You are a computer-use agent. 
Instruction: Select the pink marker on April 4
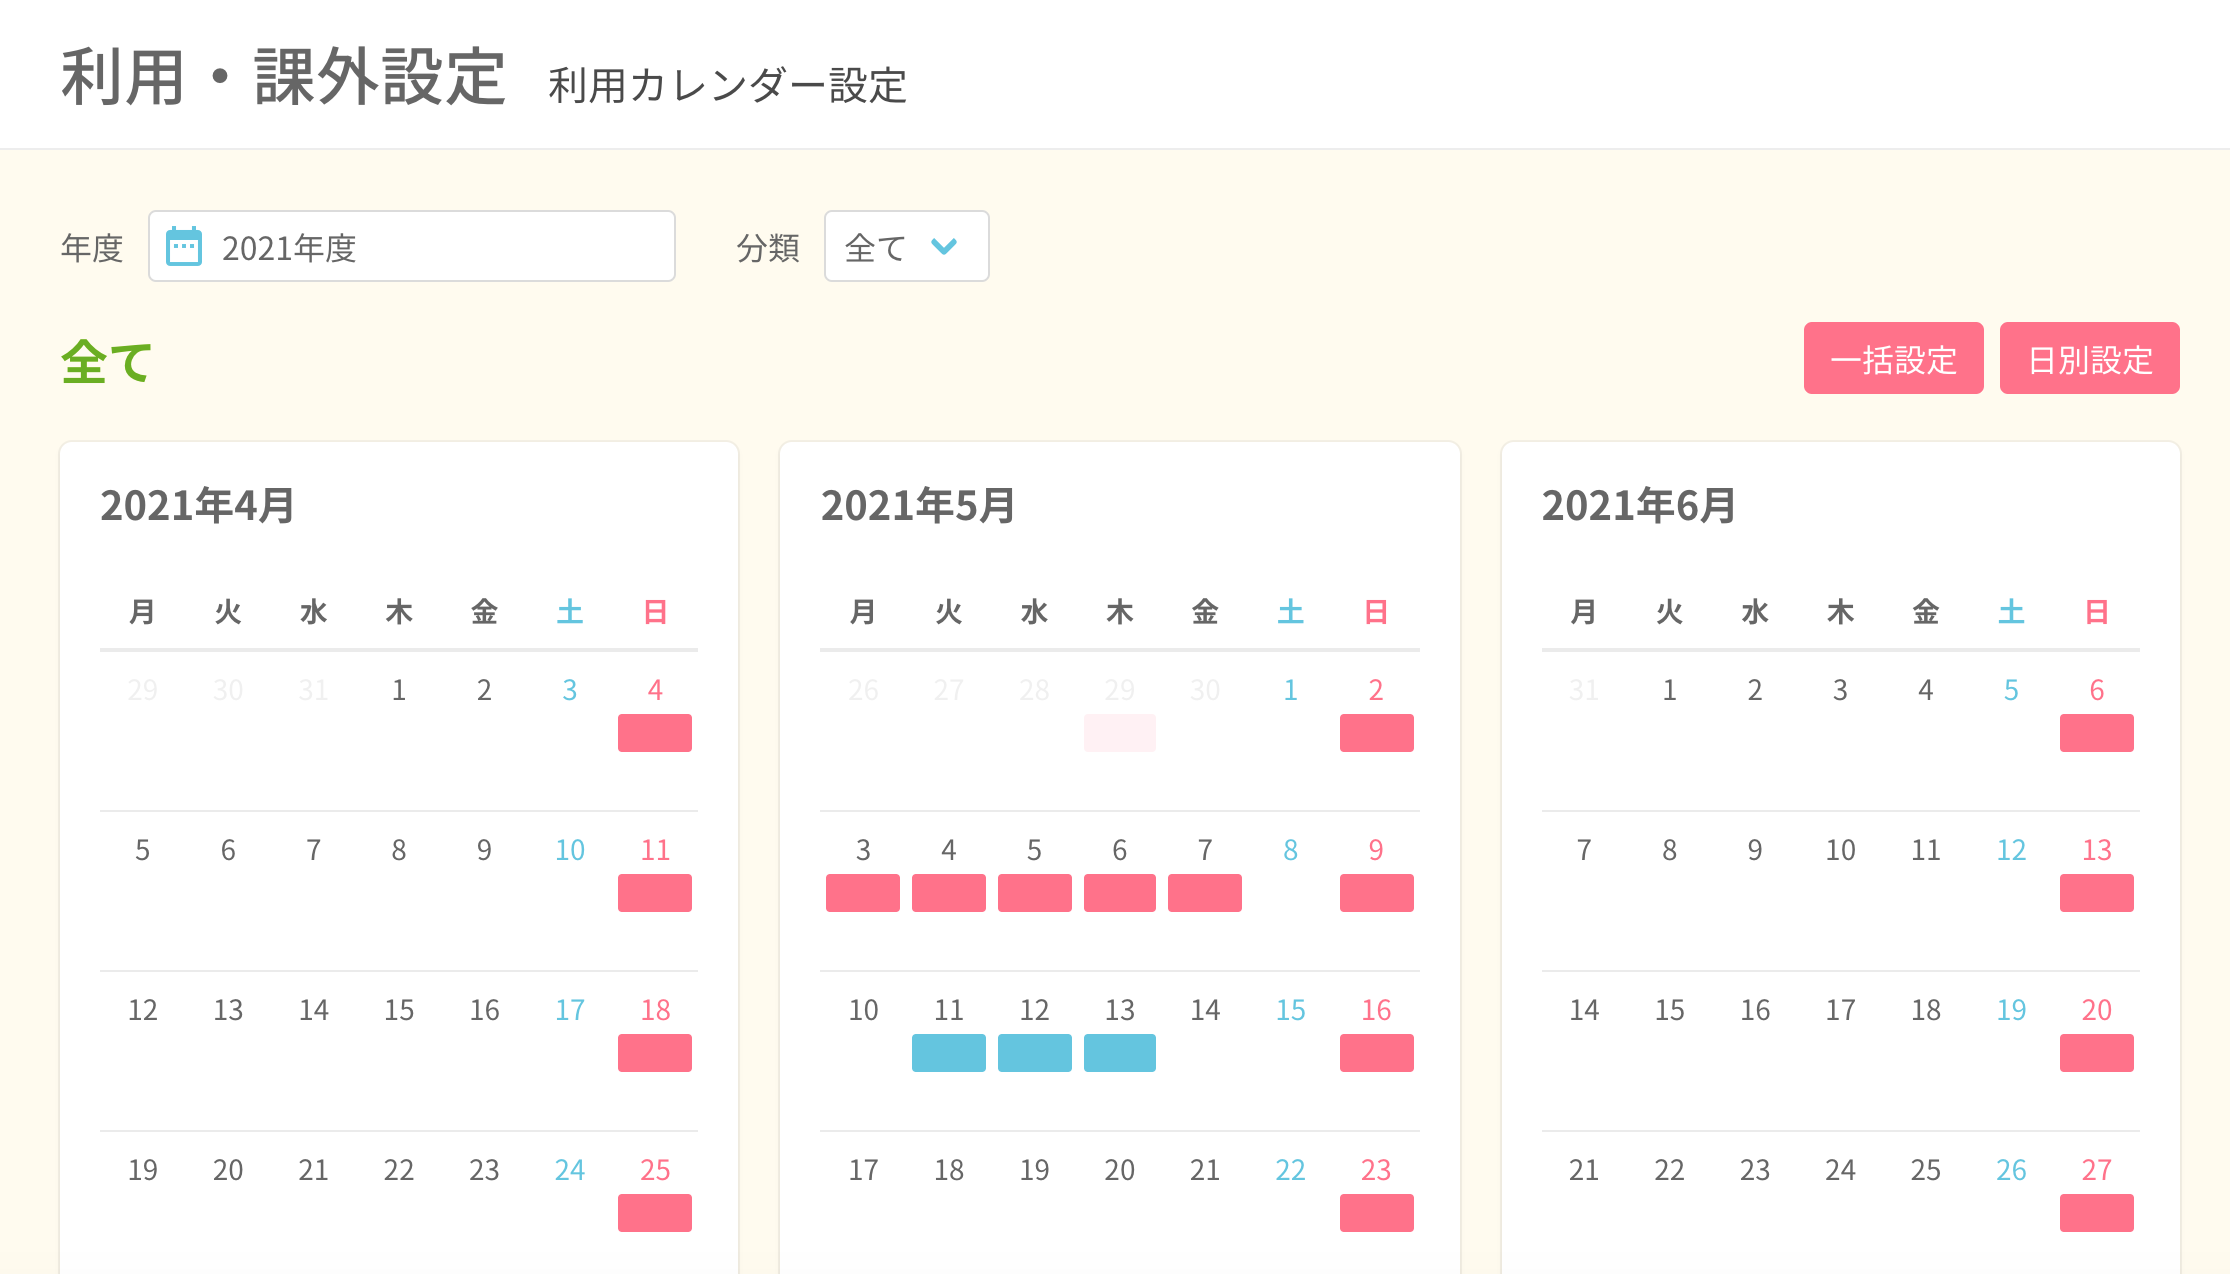[655, 733]
